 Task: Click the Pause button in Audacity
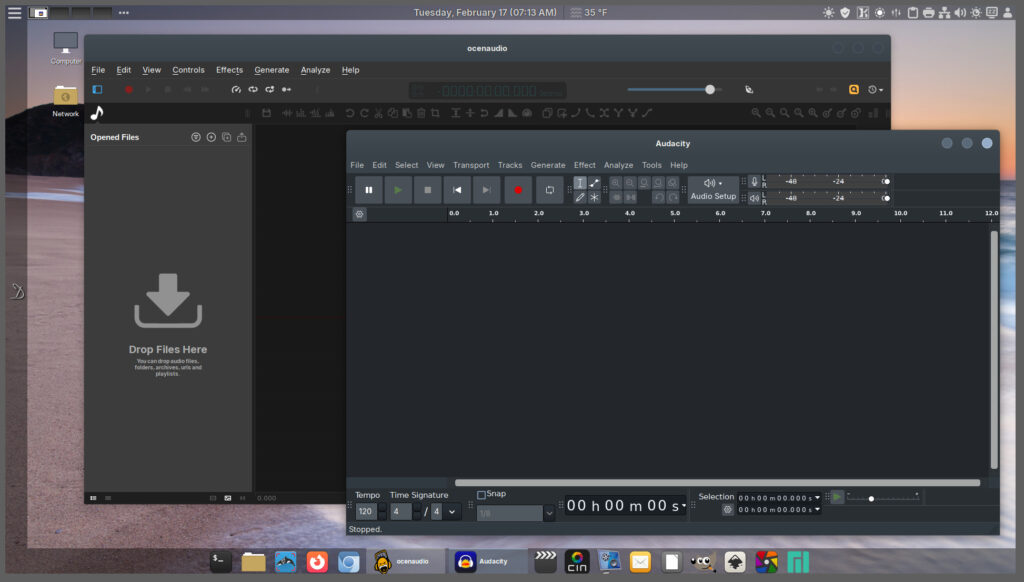coord(368,190)
